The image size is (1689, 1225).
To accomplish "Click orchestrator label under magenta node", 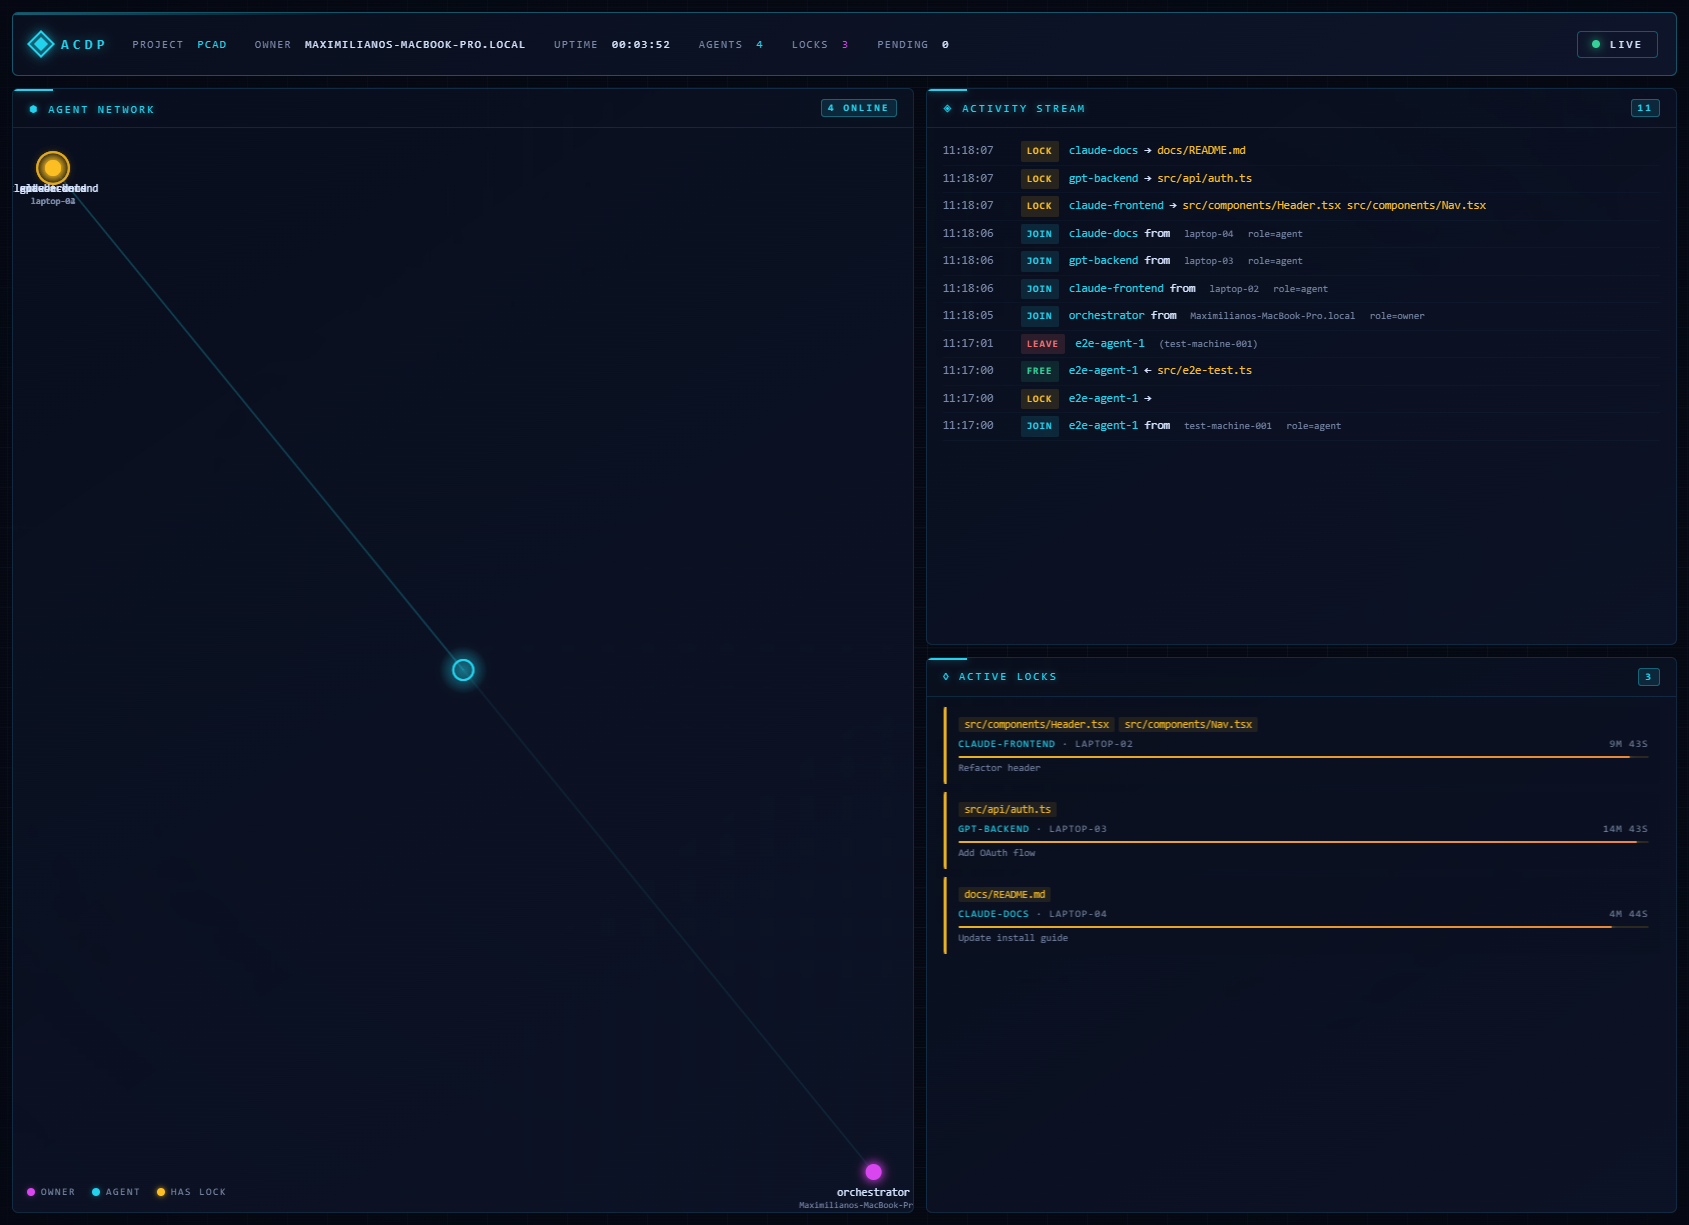I will point(873,1192).
